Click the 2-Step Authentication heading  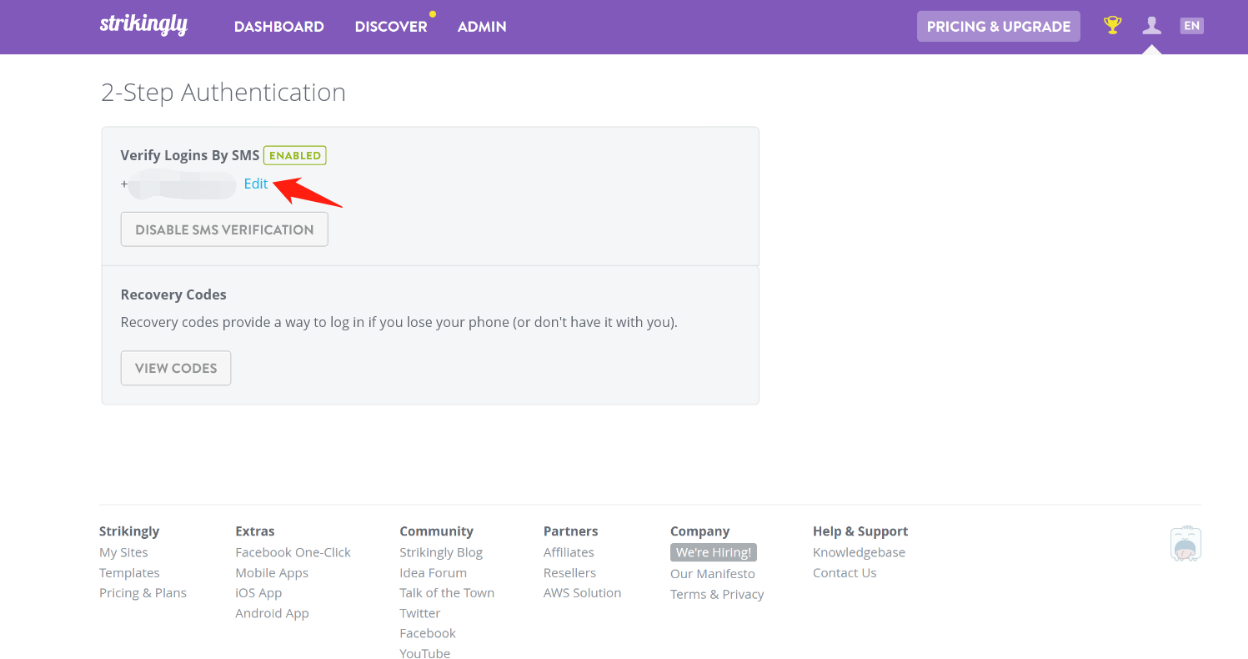(224, 92)
